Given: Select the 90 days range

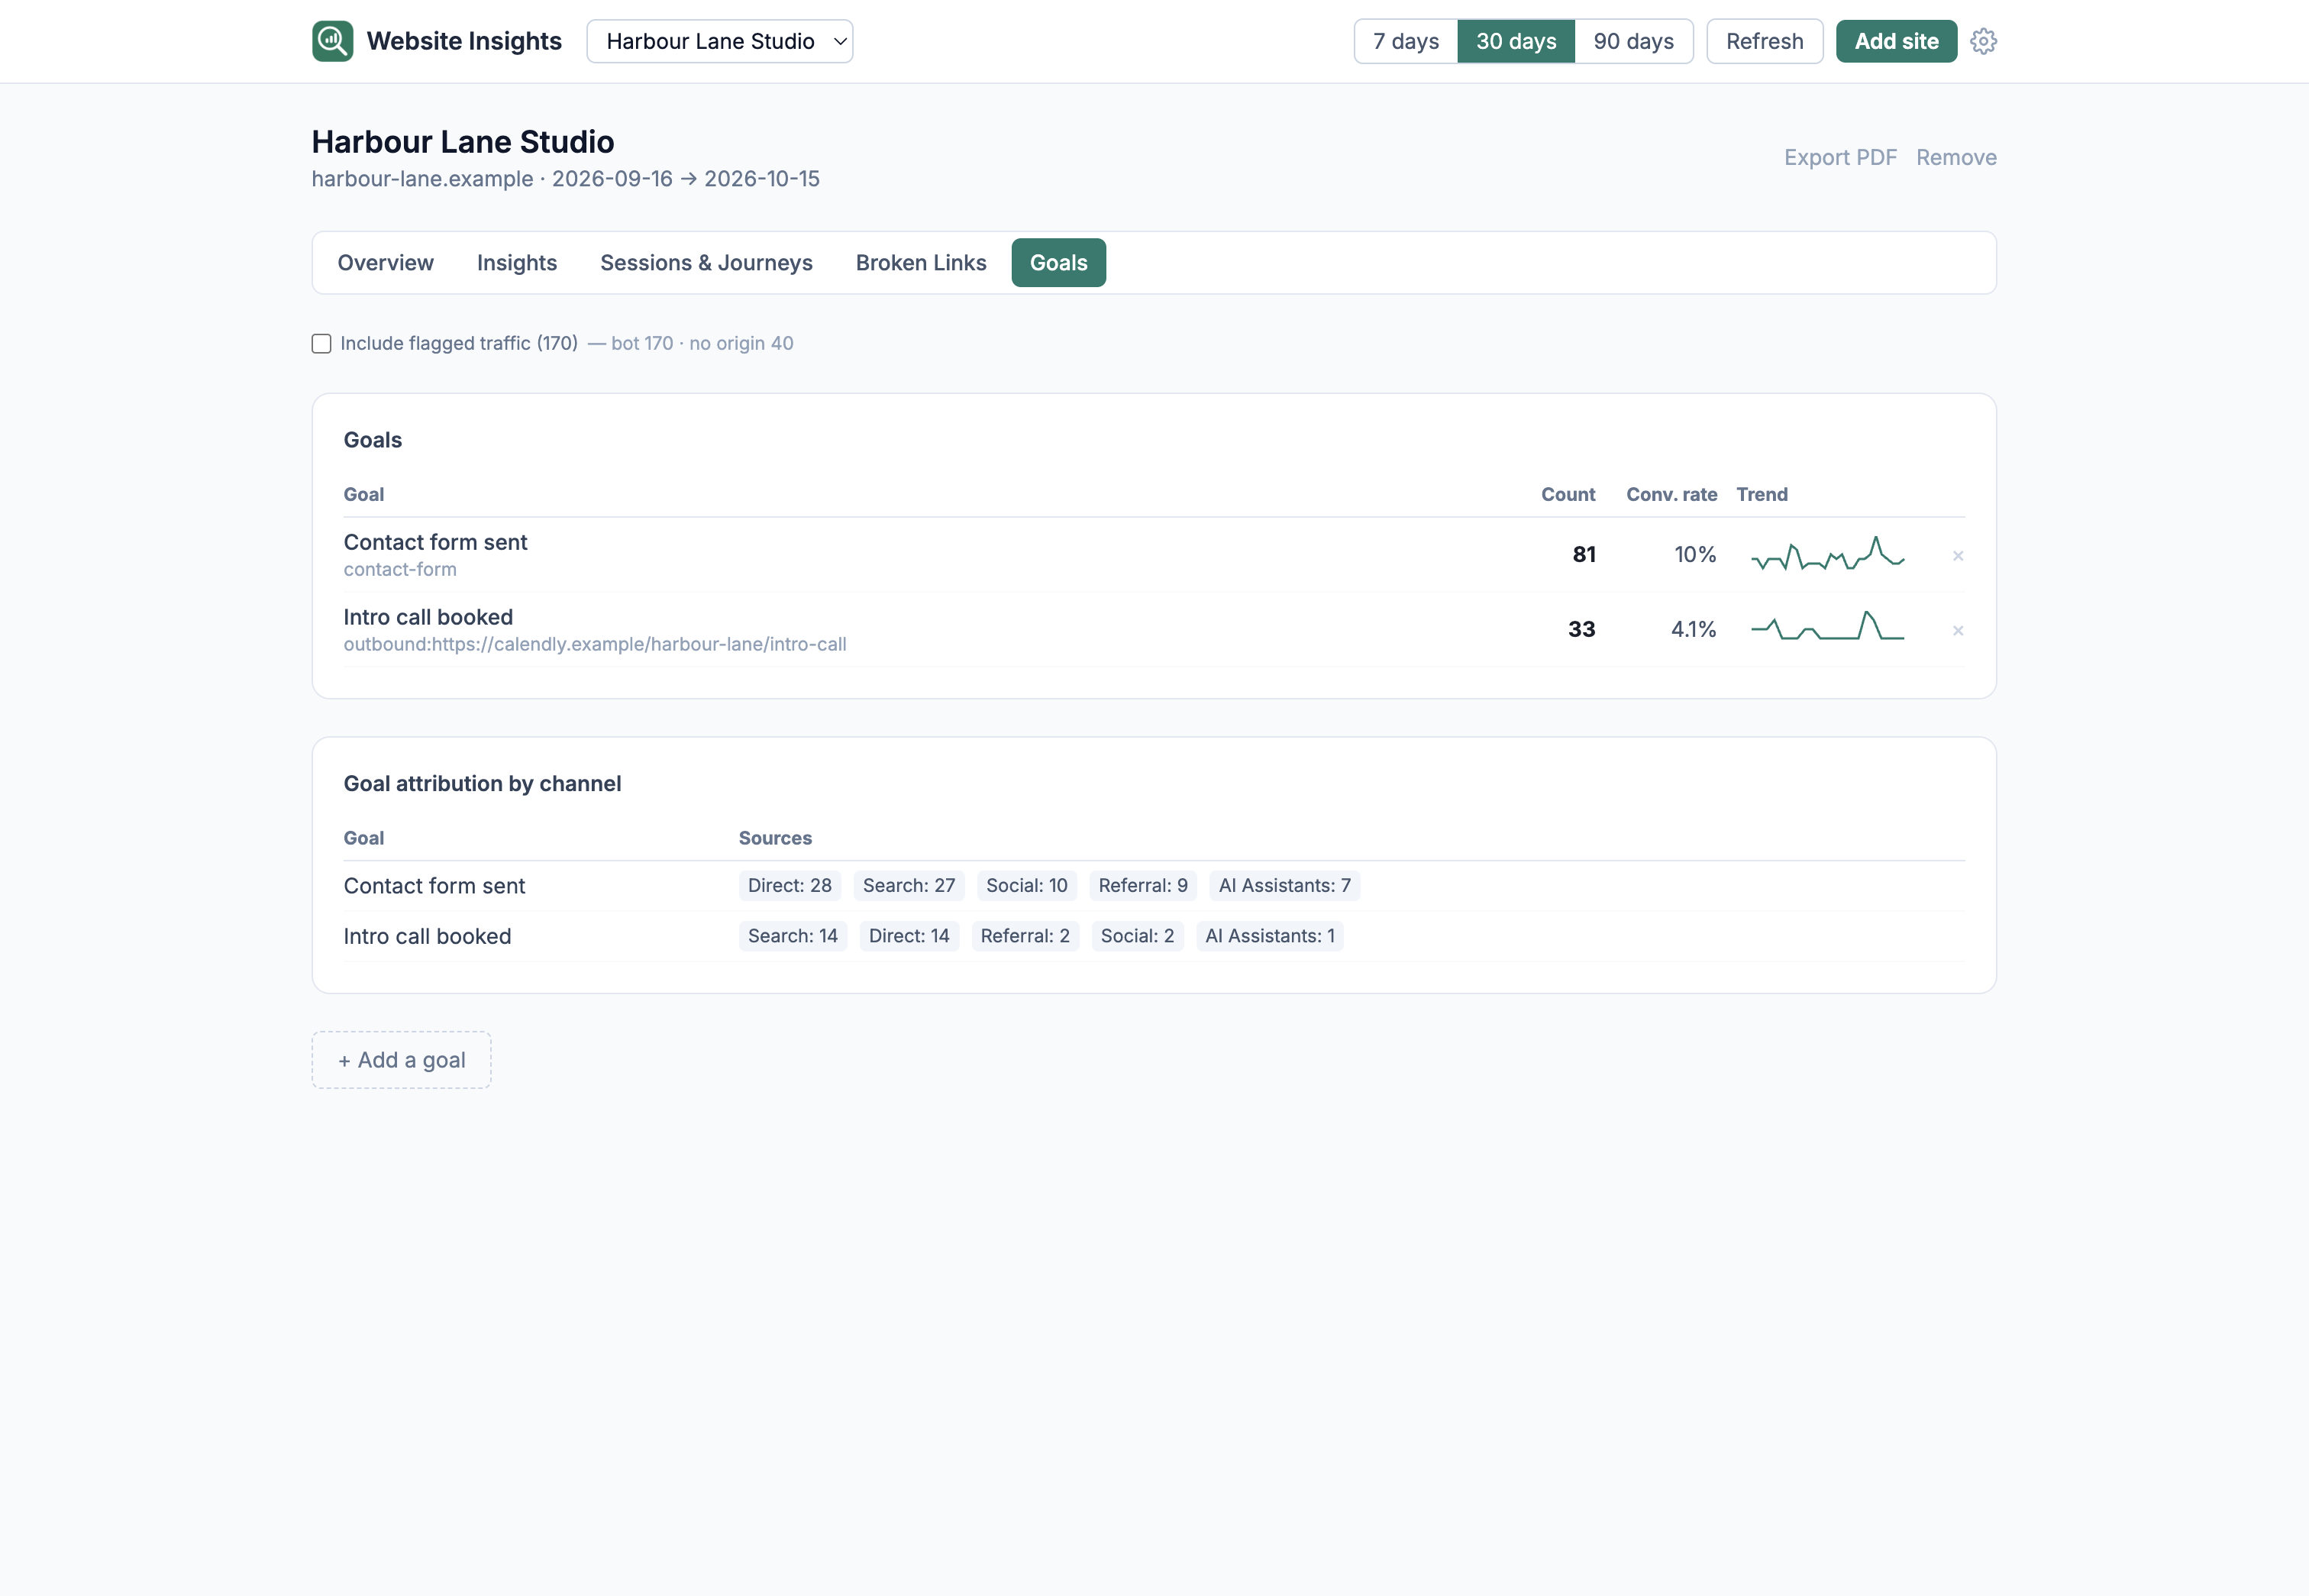Looking at the screenshot, I should 1633,41.
